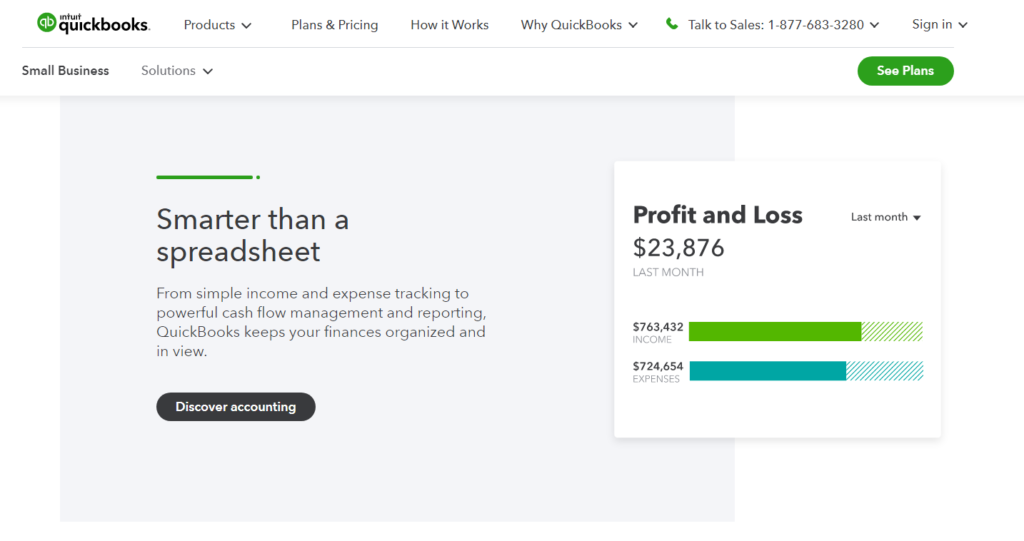1024x541 pixels.
Task: Select the Small Business tab
Action: (x=65, y=71)
